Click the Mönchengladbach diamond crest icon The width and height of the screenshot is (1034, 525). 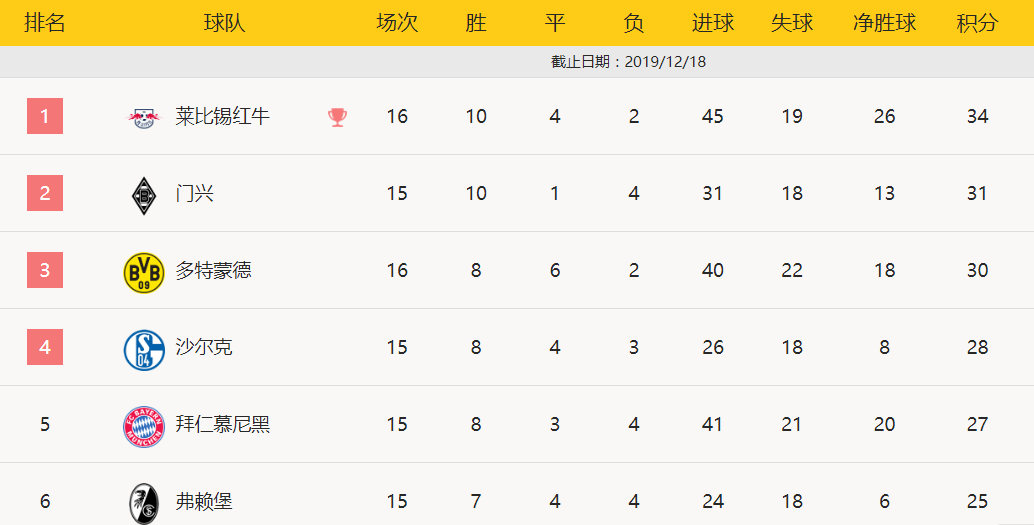(x=144, y=195)
